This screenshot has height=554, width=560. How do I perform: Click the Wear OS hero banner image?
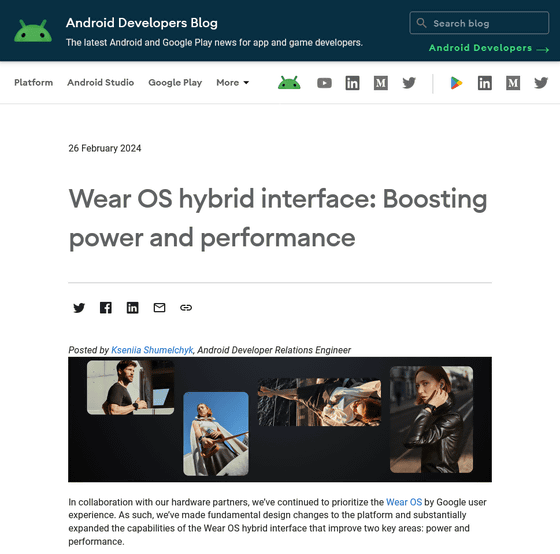tap(280, 419)
